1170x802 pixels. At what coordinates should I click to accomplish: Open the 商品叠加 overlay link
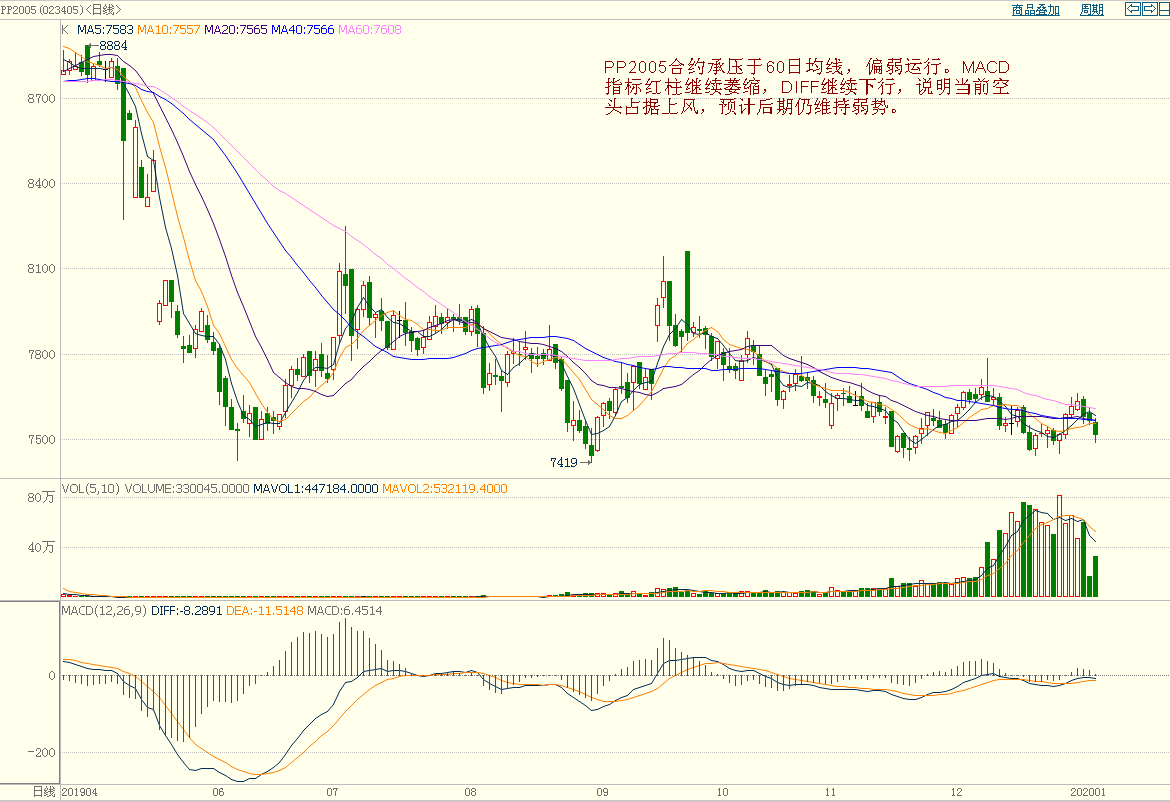click(x=1035, y=10)
